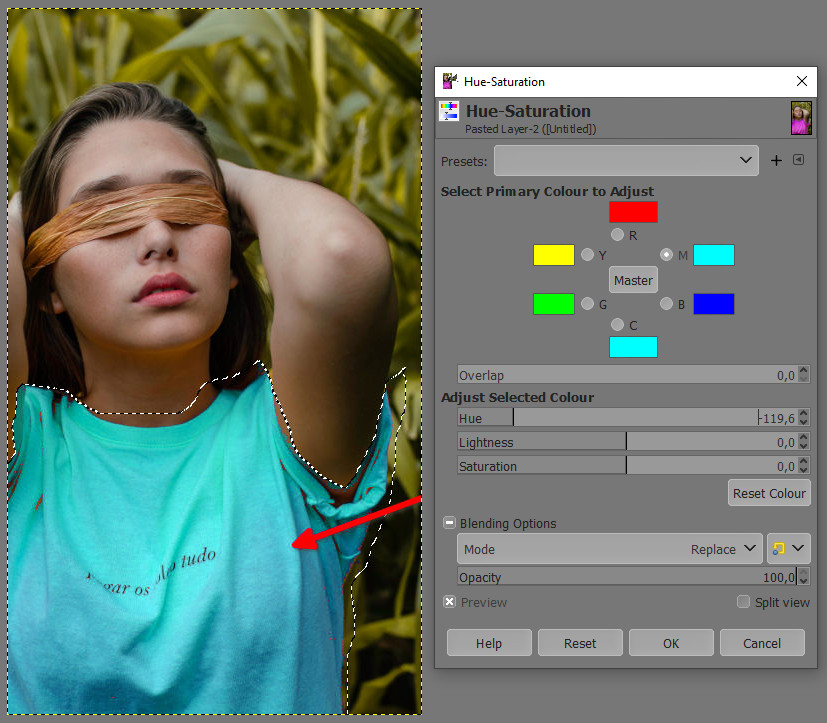Click the Help button
This screenshot has height=723, width=827.
(489, 643)
